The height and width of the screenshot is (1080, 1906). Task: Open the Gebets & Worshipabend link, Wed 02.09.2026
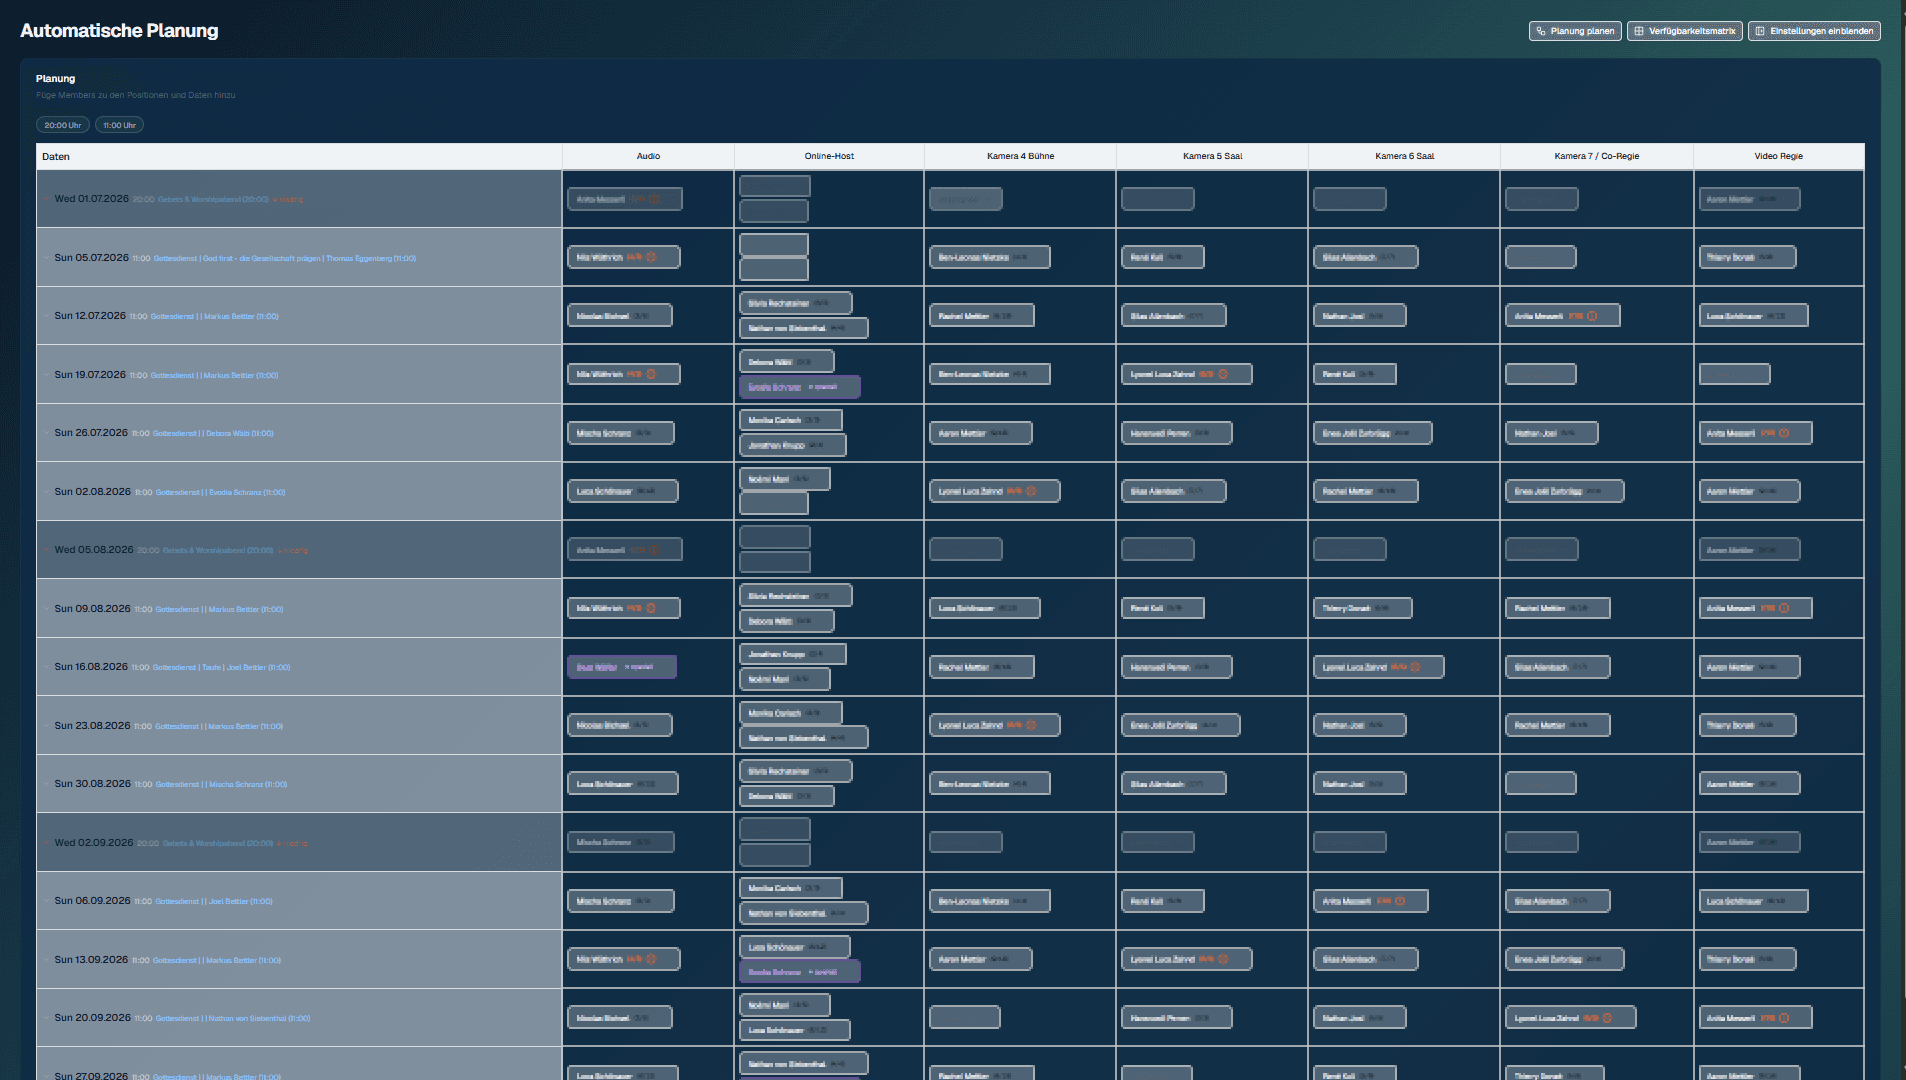pyautogui.click(x=218, y=843)
